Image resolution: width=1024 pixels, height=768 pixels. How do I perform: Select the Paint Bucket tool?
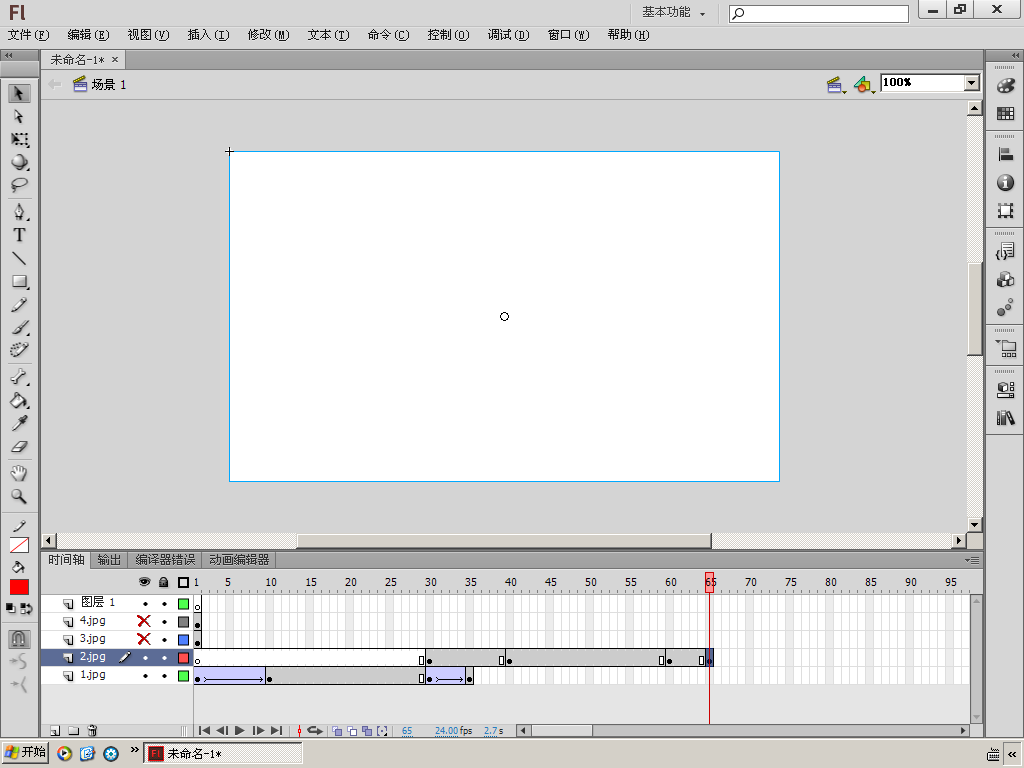(x=19, y=400)
